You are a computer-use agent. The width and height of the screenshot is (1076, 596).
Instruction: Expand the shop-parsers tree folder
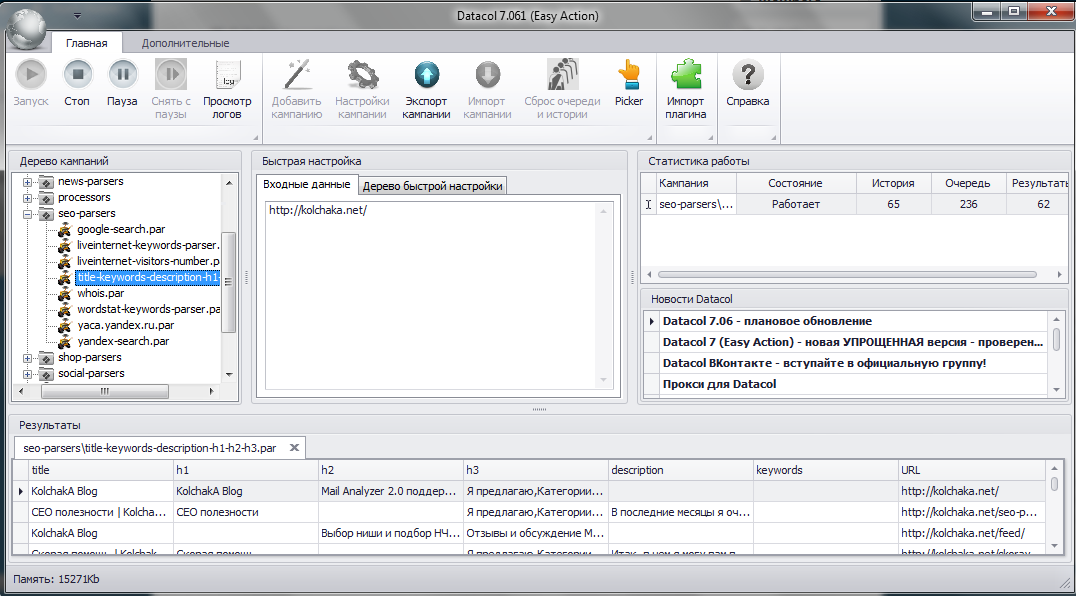[27, 358]
